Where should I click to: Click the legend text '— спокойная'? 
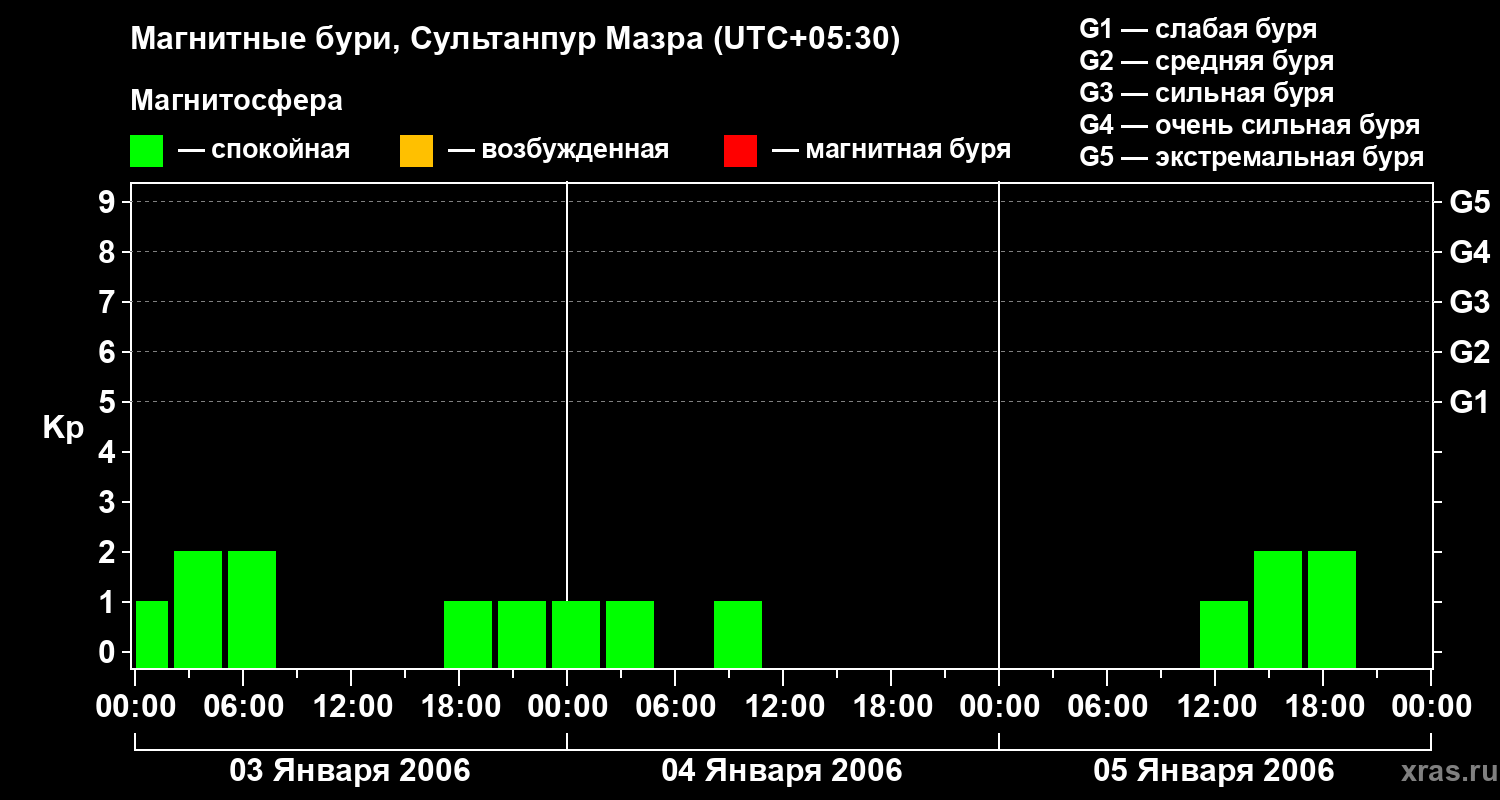(x=264, y=150)
